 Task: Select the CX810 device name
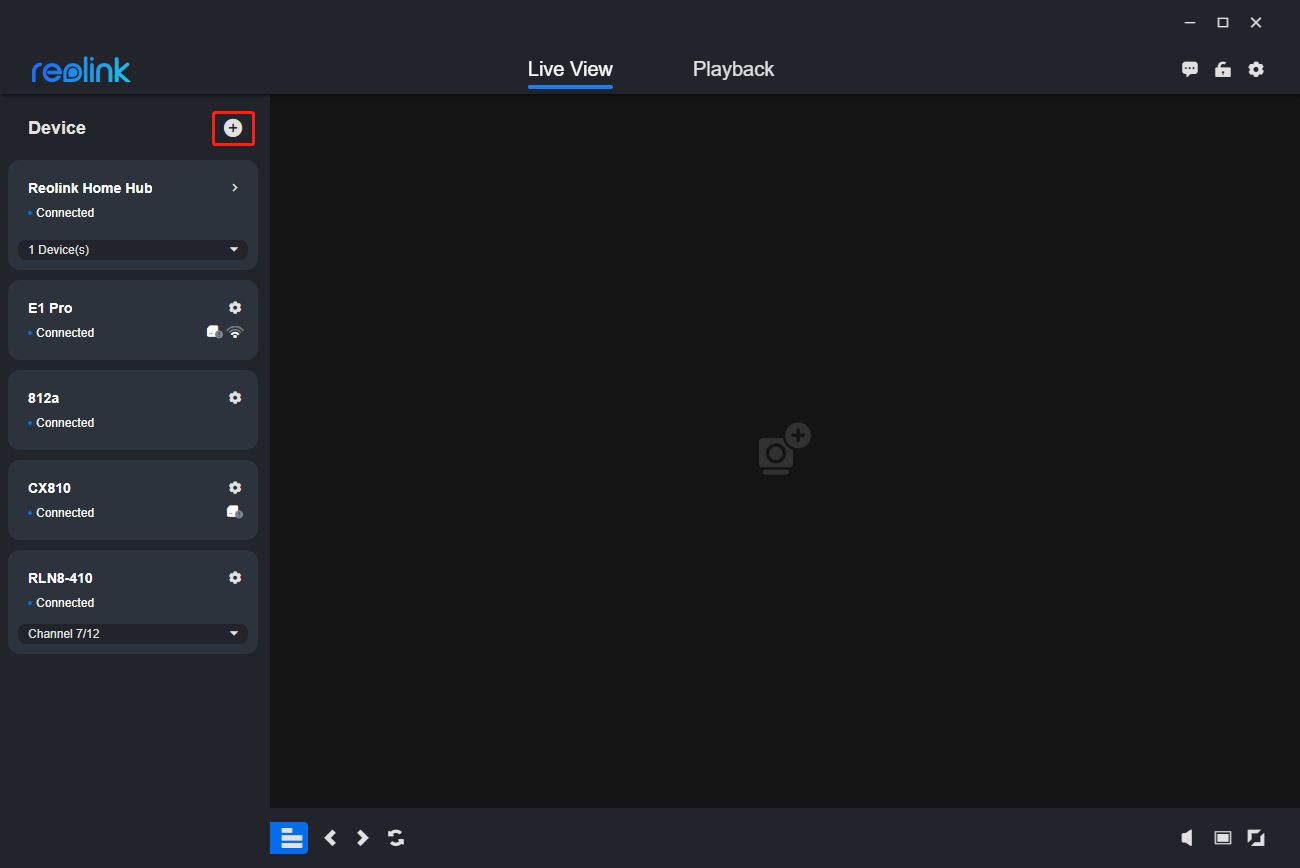tap(49, 488)
